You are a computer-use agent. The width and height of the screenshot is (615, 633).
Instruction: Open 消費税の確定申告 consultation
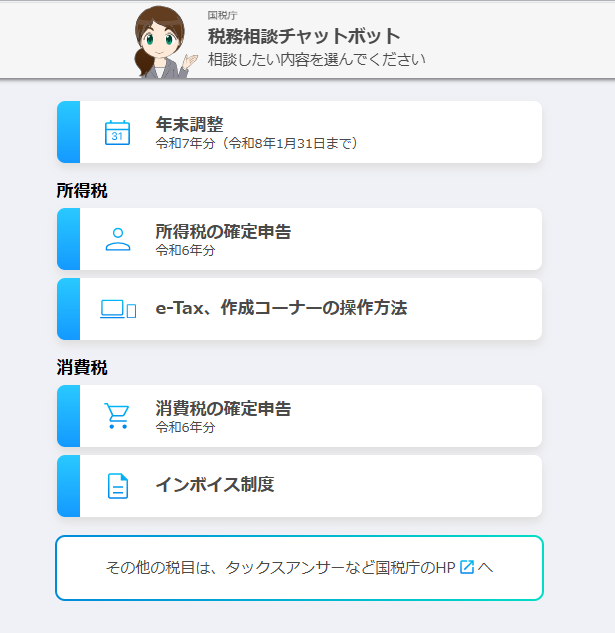point(223,409)
